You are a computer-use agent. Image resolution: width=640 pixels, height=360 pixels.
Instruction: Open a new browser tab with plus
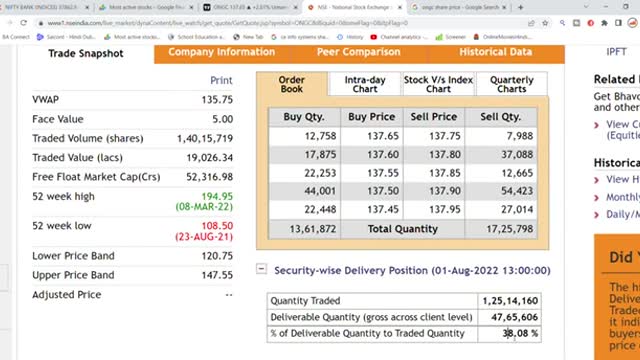[520, 7]
